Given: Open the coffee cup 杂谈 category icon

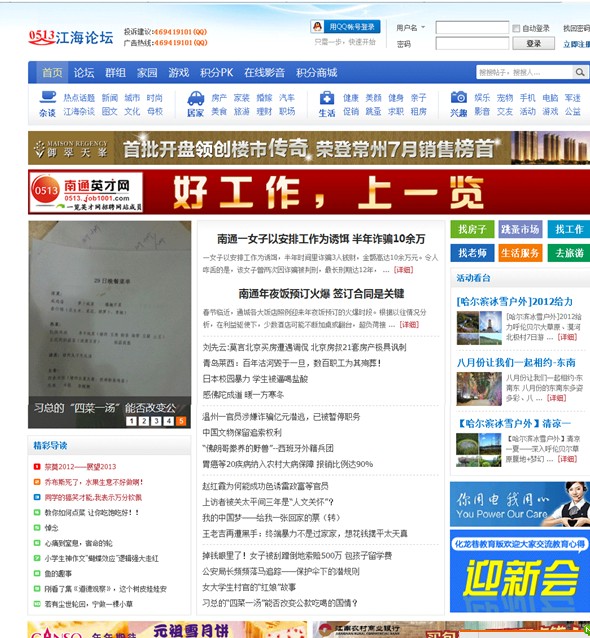Looking at the screenshot, I should click(x=48, y=97).
